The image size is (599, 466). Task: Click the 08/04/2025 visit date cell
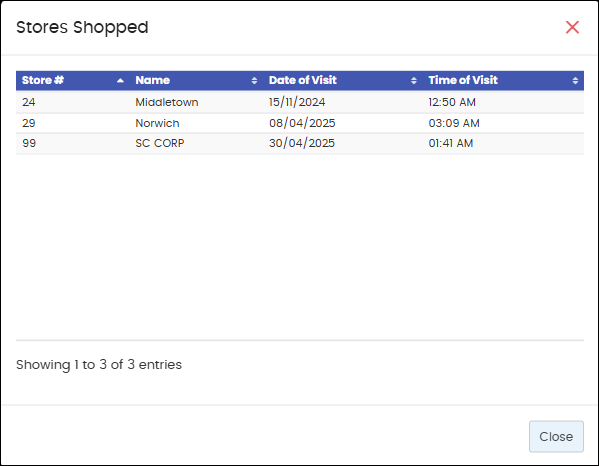pos(302,123)
